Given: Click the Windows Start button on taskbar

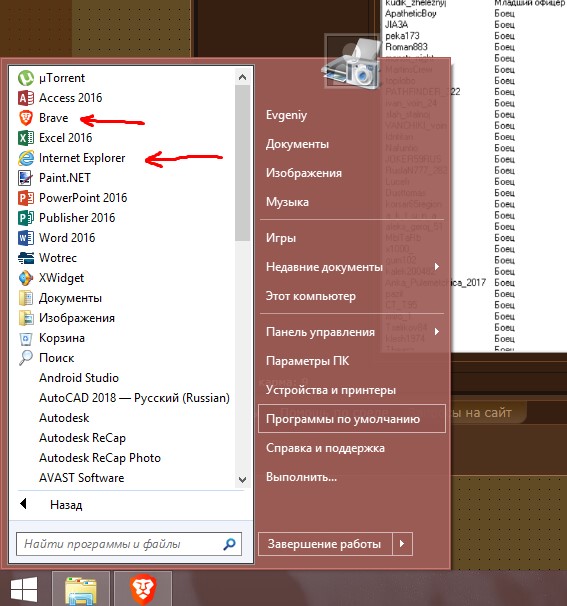Looking at the screenshot, I should click(x=24, y=590).
